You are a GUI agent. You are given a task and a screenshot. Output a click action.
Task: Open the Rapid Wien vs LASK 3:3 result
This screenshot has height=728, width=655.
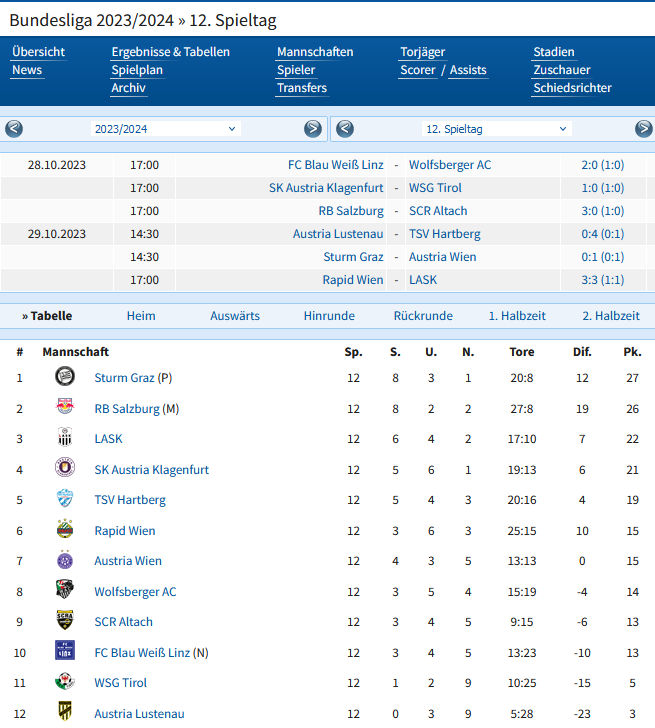(x=603, y=280)
